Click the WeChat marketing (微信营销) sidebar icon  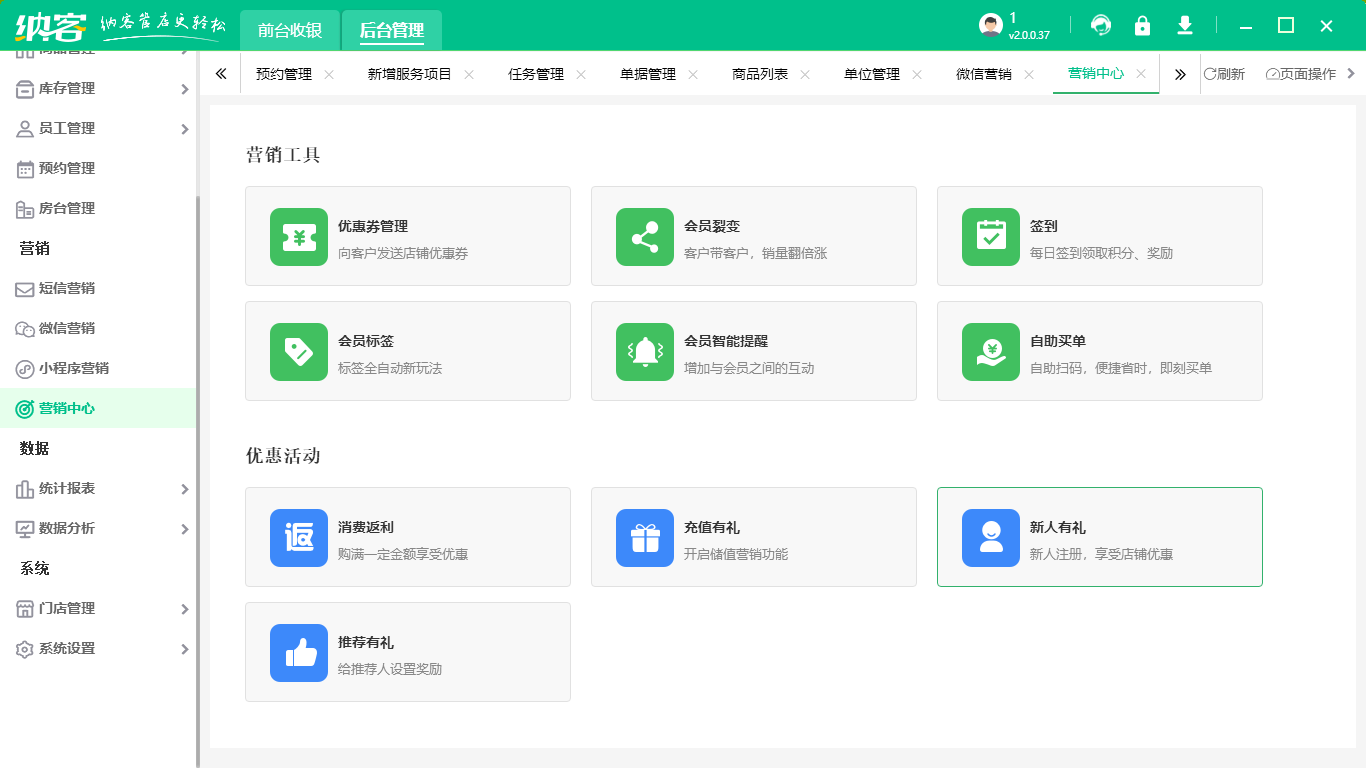pos(25,329)
